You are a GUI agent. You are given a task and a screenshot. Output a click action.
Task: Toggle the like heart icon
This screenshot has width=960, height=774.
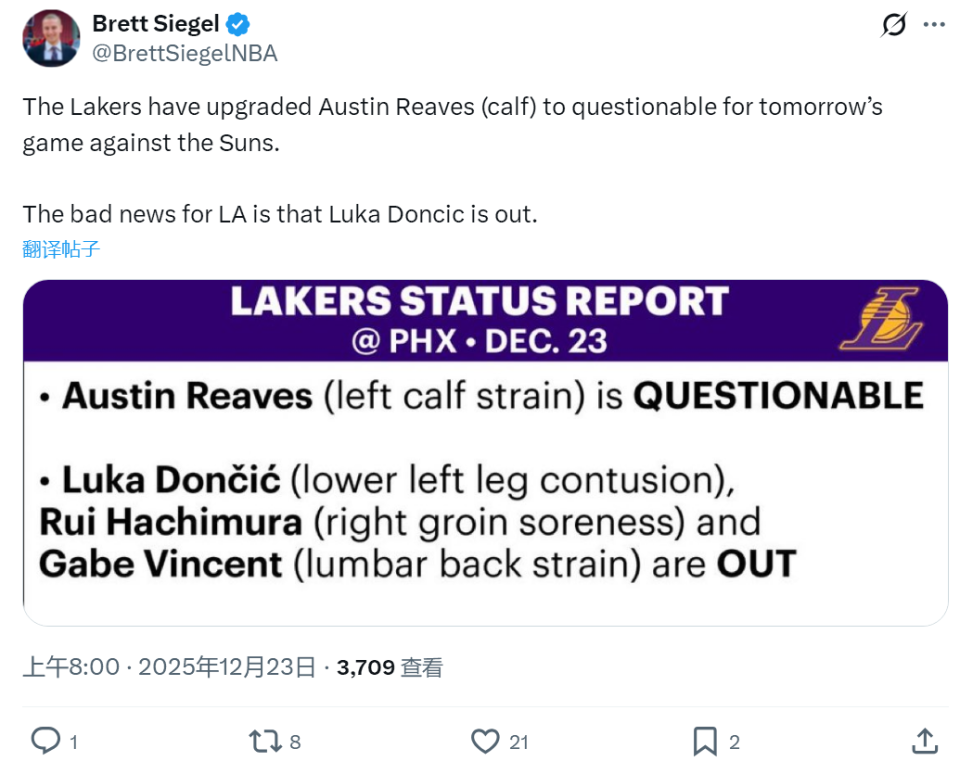pyautogui.click(x=485, y=741)
